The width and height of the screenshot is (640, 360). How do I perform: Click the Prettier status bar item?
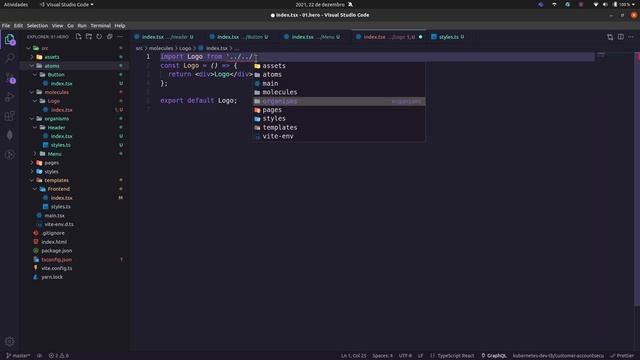click(x=622, y=356)
